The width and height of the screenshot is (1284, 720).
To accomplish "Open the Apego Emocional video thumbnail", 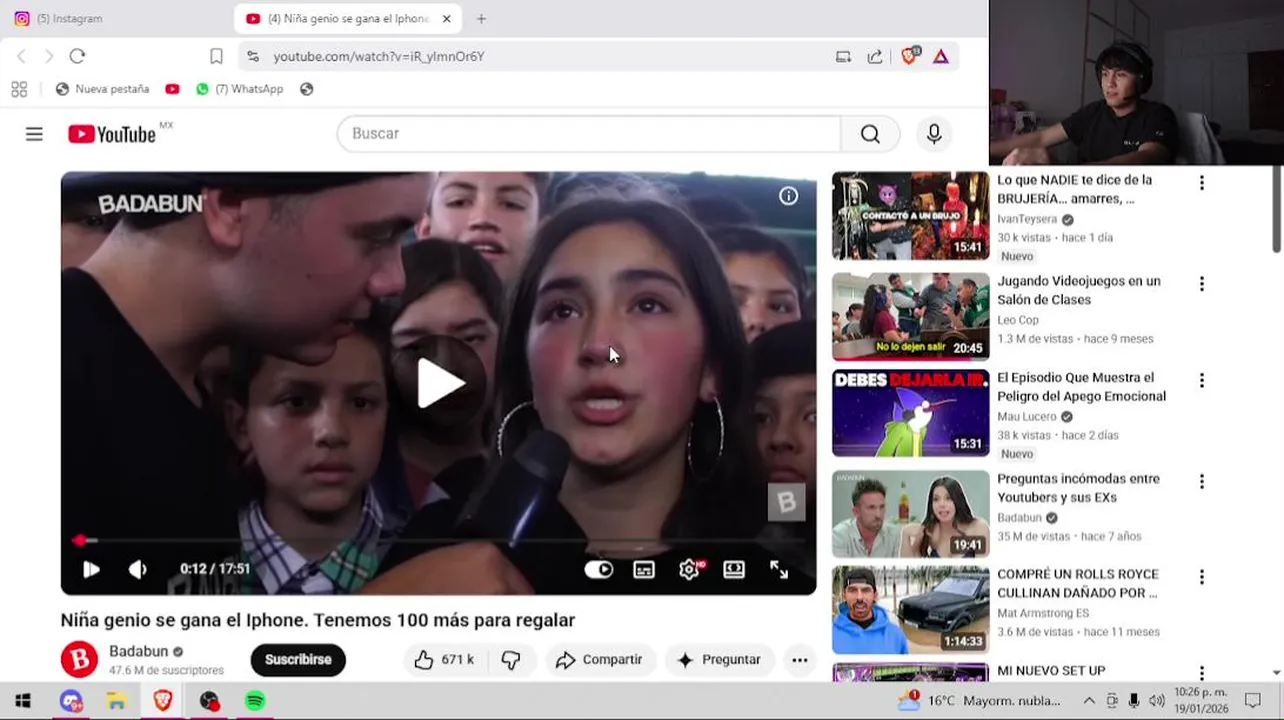I will coord(910,414).
